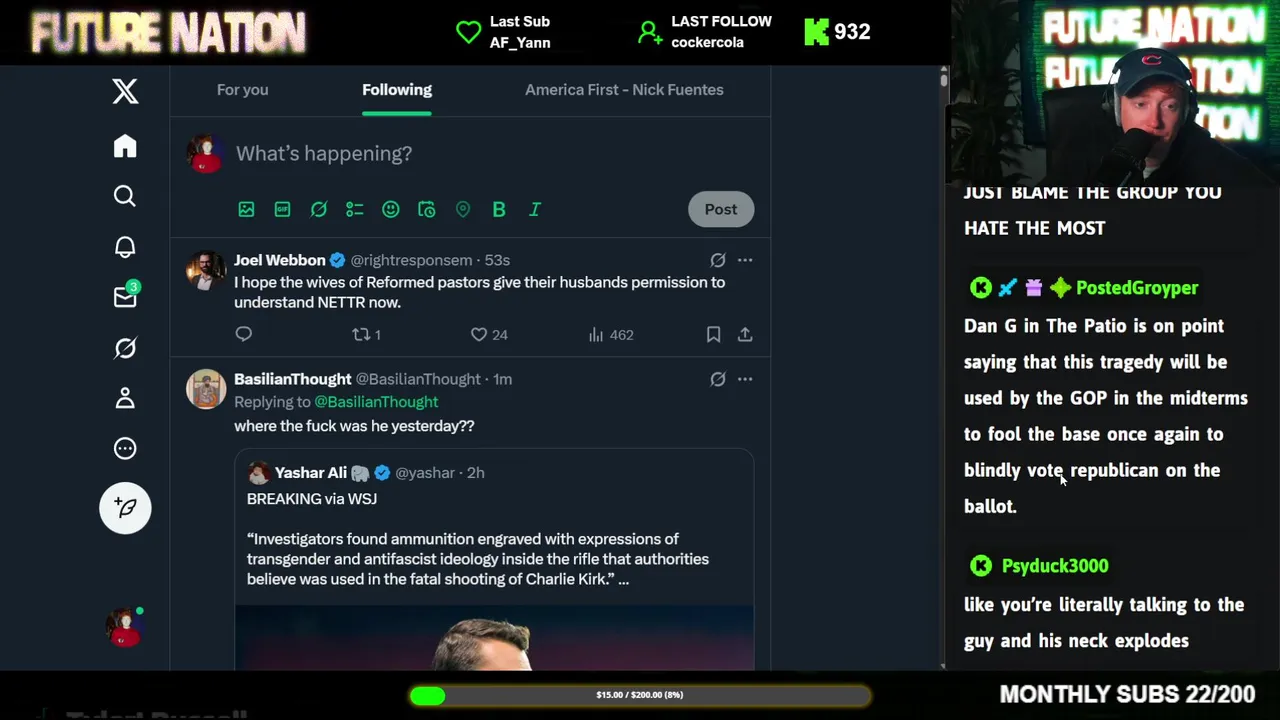1280x720 pixels.
Task: Open Explore with the magnifier icon
Action: pos(125,196)
